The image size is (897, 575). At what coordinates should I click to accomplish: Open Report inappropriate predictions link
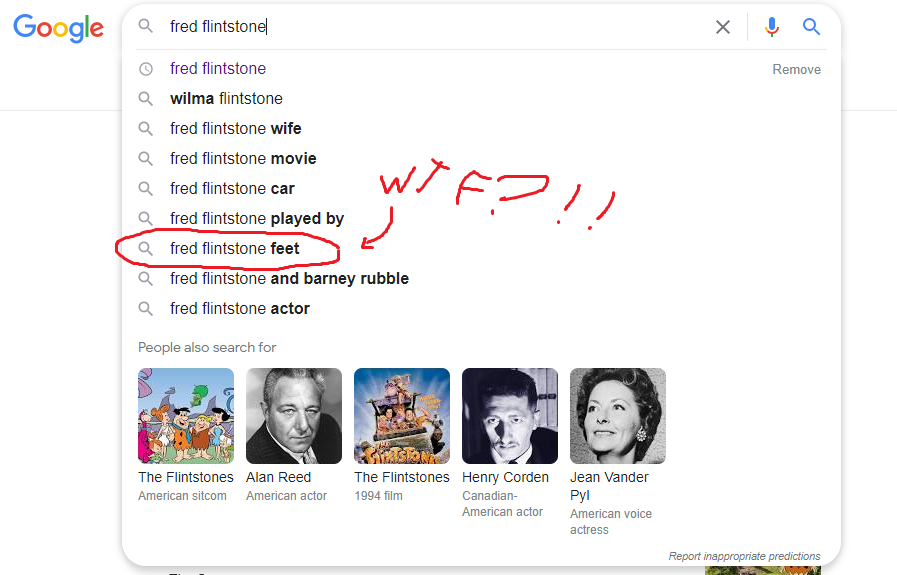tap(744, 556)
